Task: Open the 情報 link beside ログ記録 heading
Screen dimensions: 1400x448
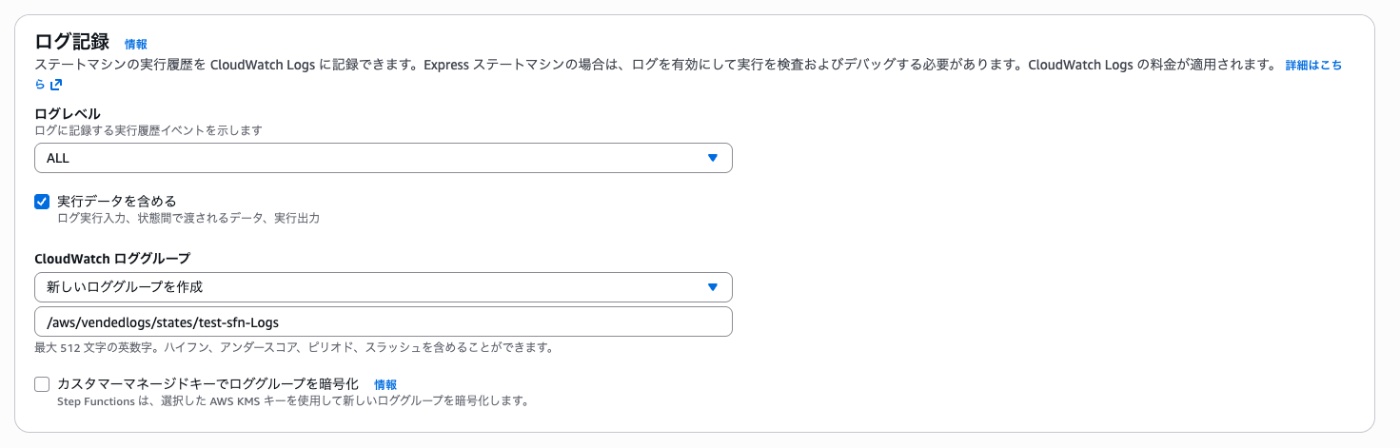Action: pos(135,44)
